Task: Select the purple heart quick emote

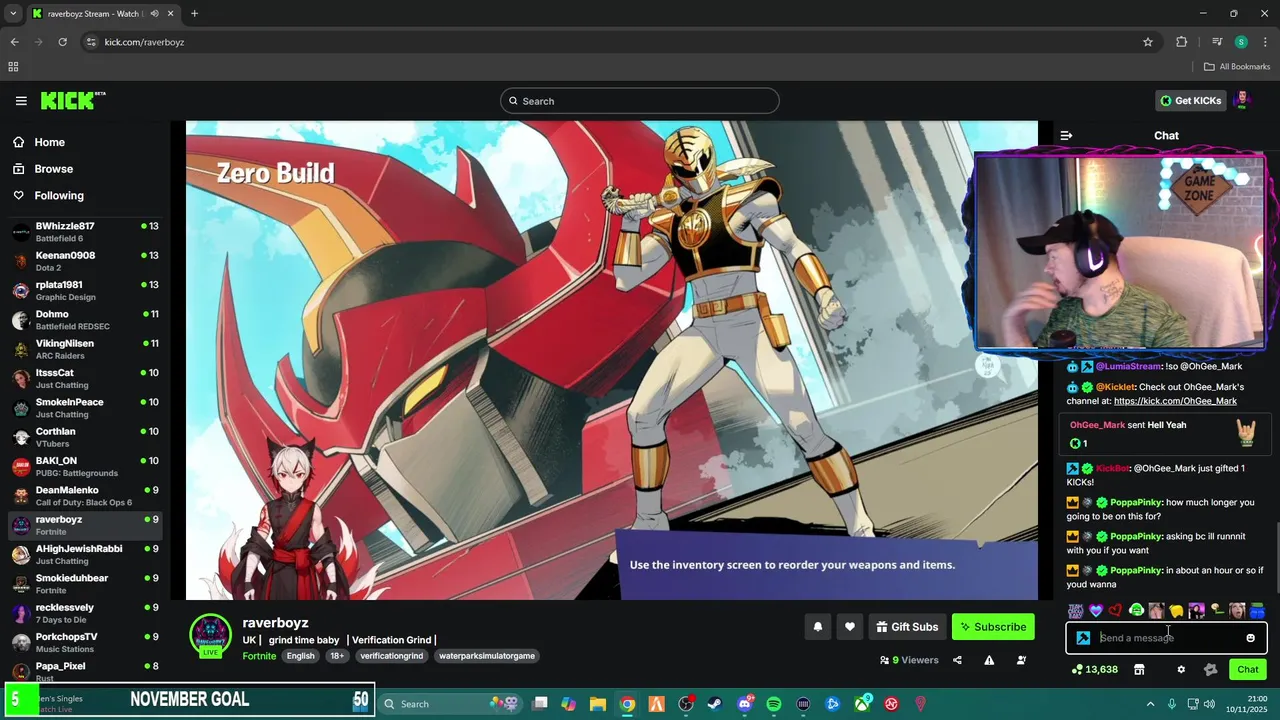Action: click(x=1096, y=610)
